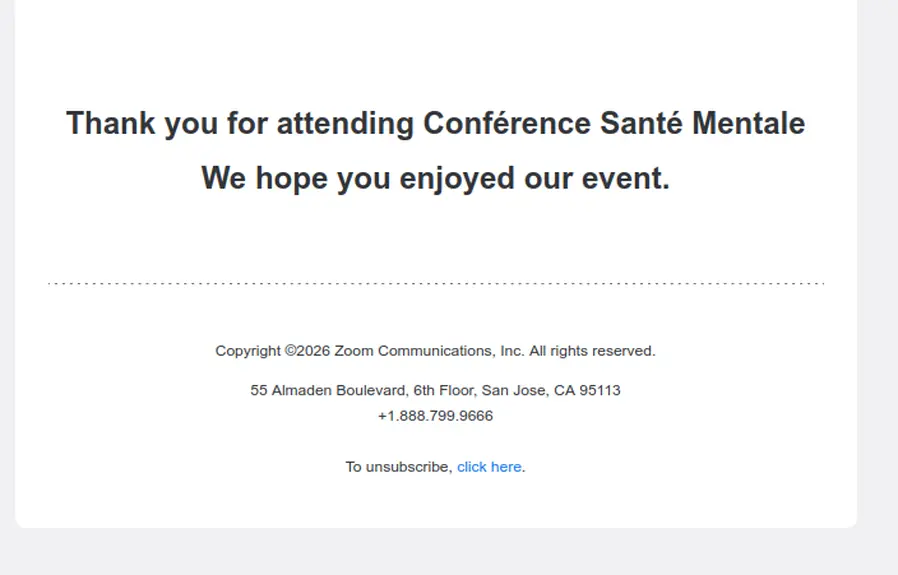Viewport: 898px width, 575px height.
Task: Click the "We hope you enjoyed our event." line
Action: [435, 179]
